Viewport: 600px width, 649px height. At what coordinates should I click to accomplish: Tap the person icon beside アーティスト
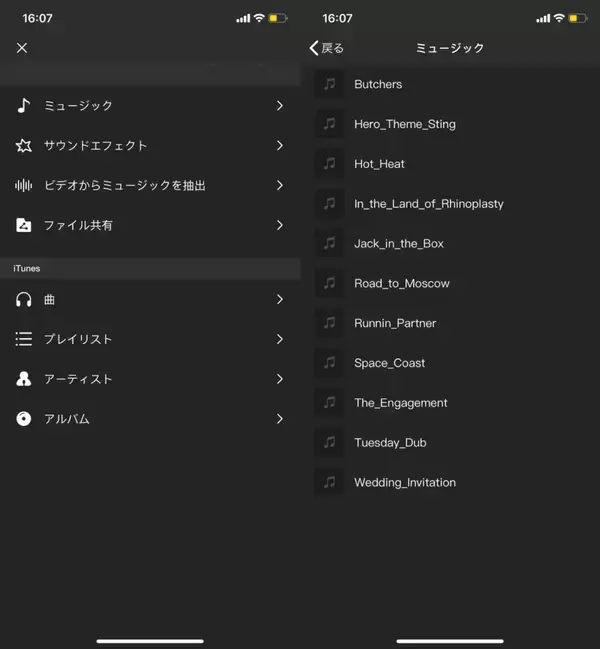tap(24, 379)
